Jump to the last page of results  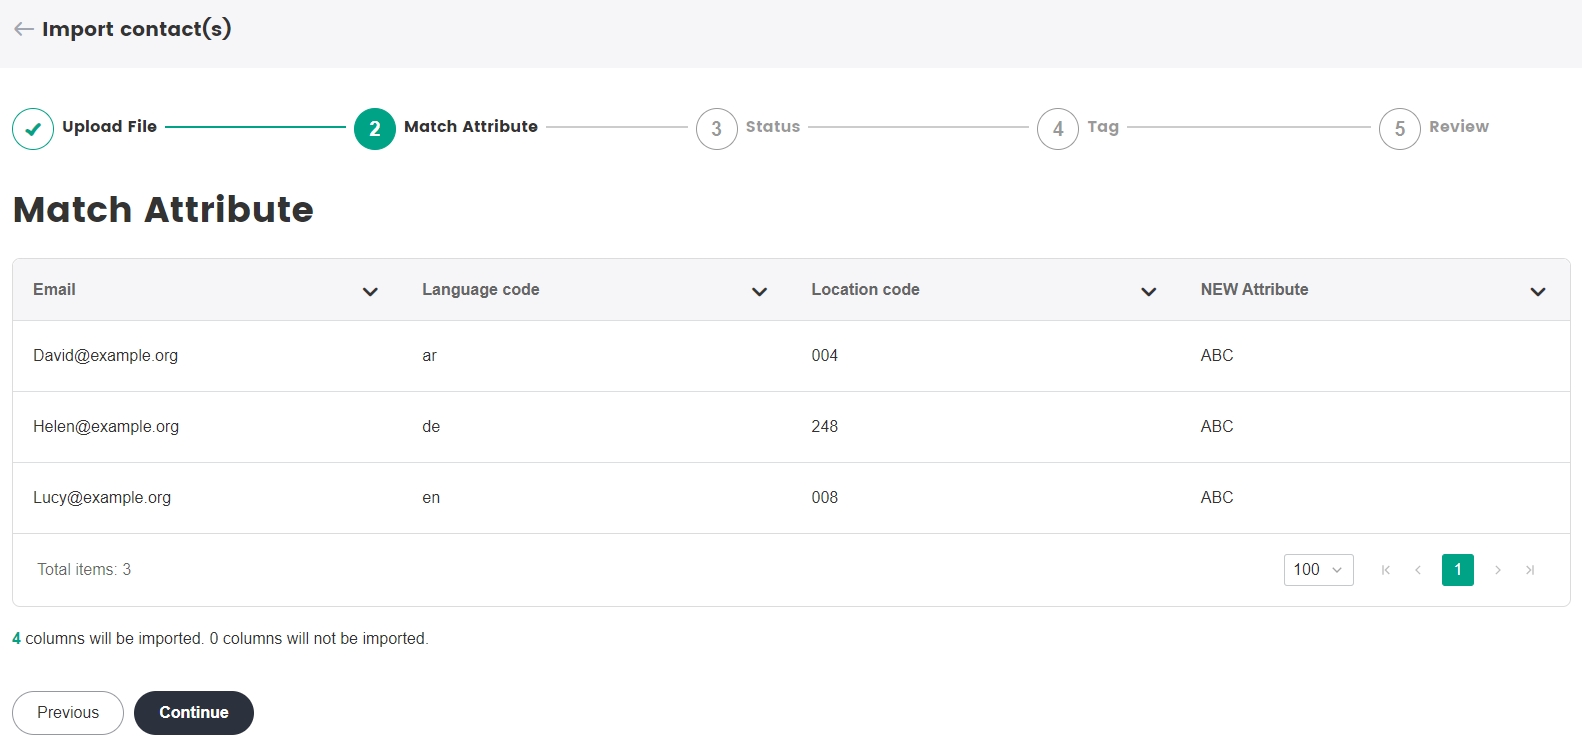[x=1530, y=570]
